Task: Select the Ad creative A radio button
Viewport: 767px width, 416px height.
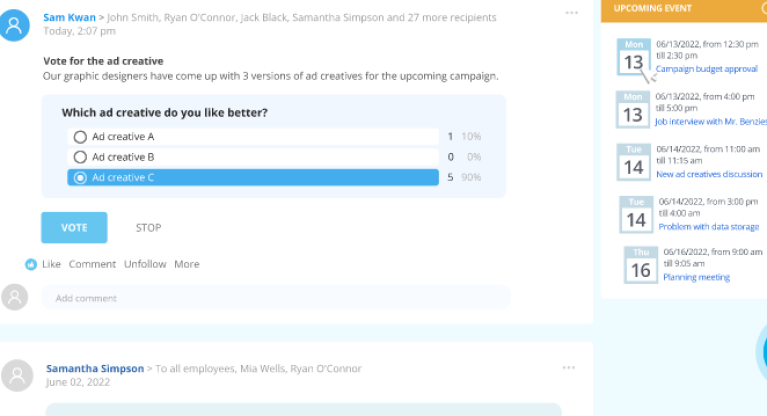Action: (x=80, y=137)
